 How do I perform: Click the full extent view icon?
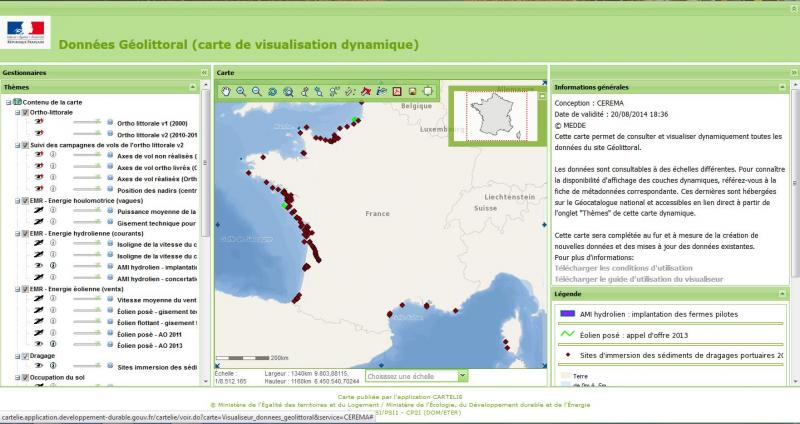[x=272, y=91]
